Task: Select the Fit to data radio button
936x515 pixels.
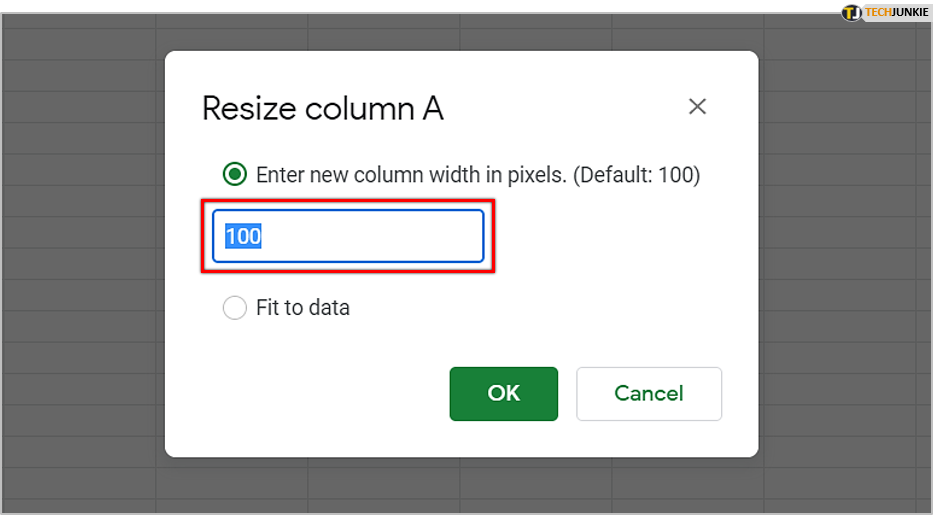Action: pos(235,307)
